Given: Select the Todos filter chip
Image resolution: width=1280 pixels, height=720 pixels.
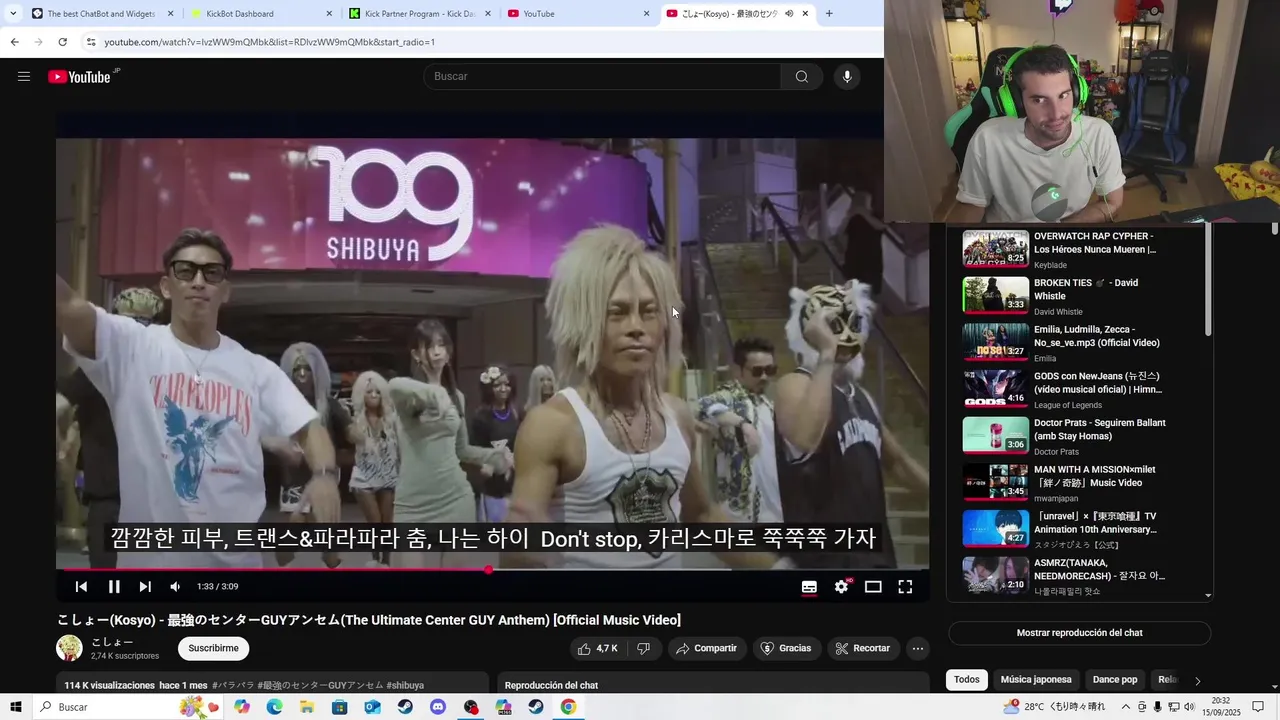Looking at the screenshot, I should 966,680.
